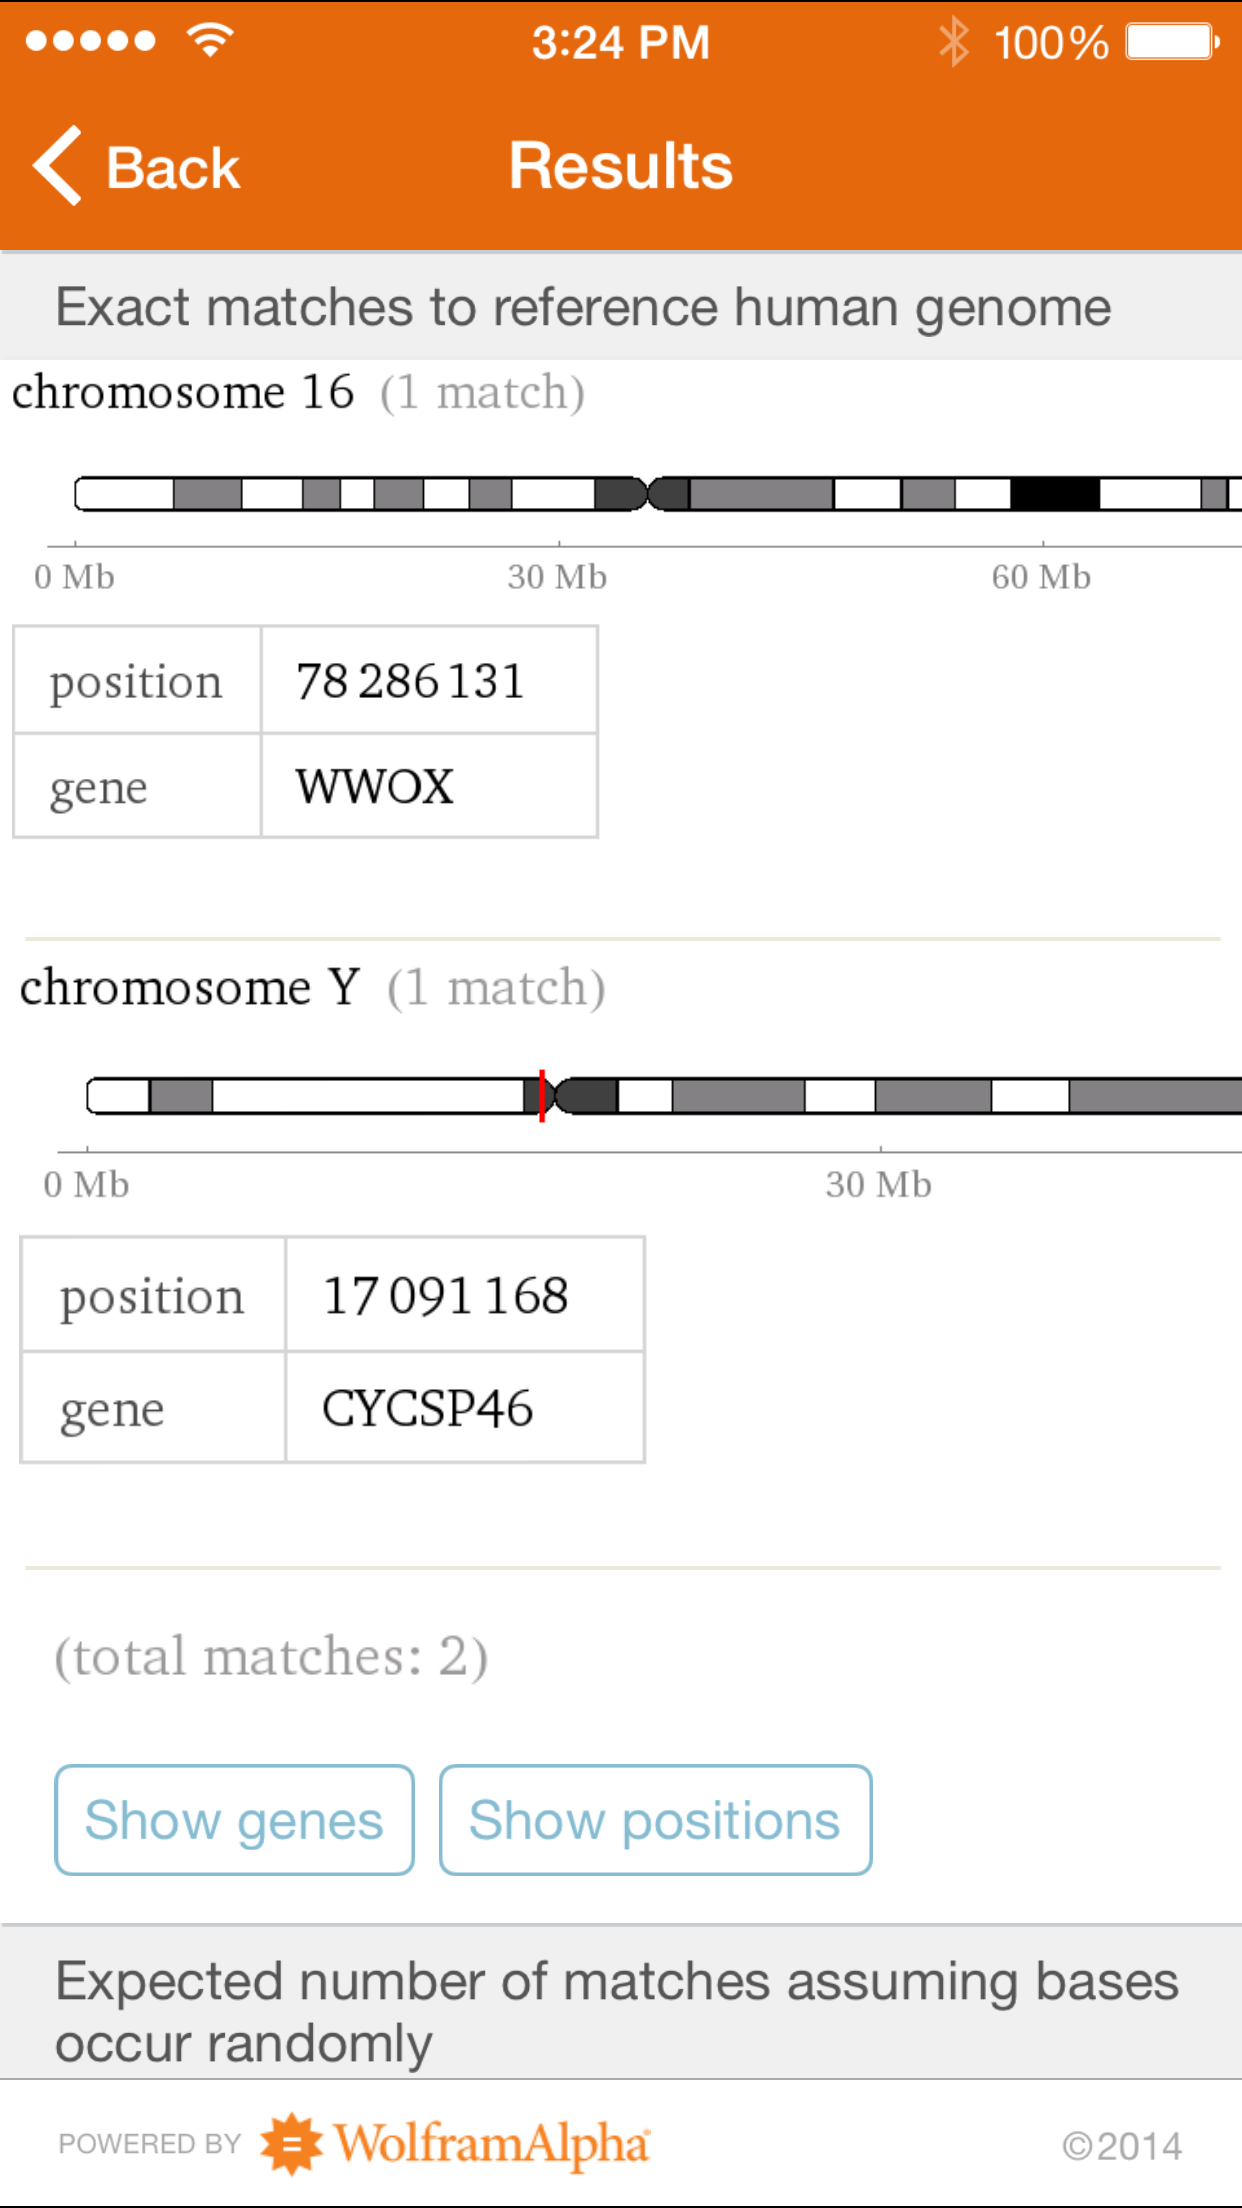Click the red match marker on chromosome Y
This screenshot has height=2208, width=1242.
540,1097
